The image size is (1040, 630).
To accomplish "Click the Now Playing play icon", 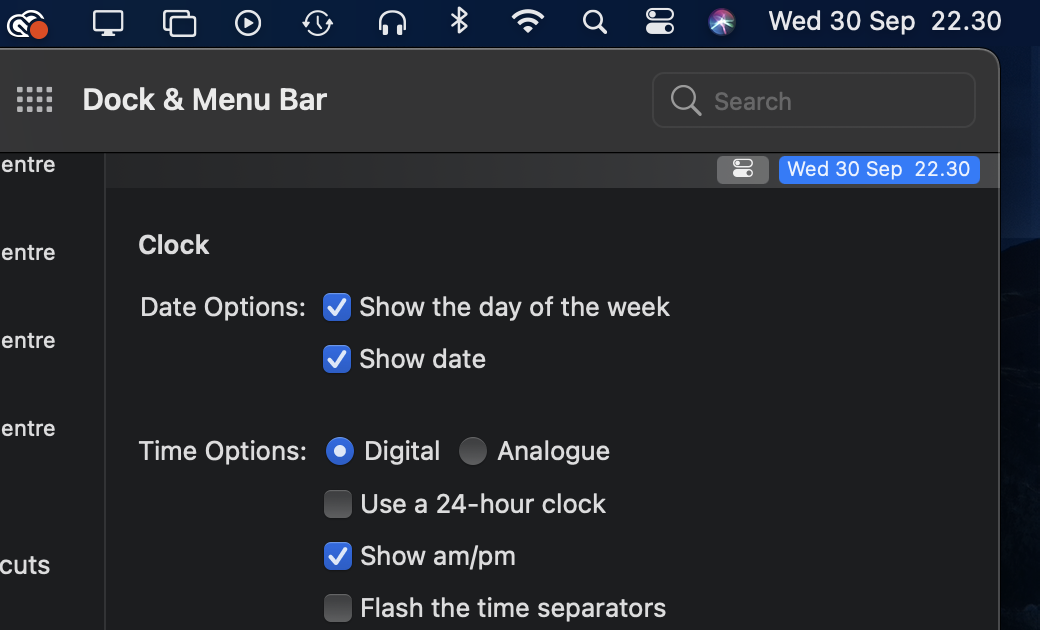I will point(247,23).
